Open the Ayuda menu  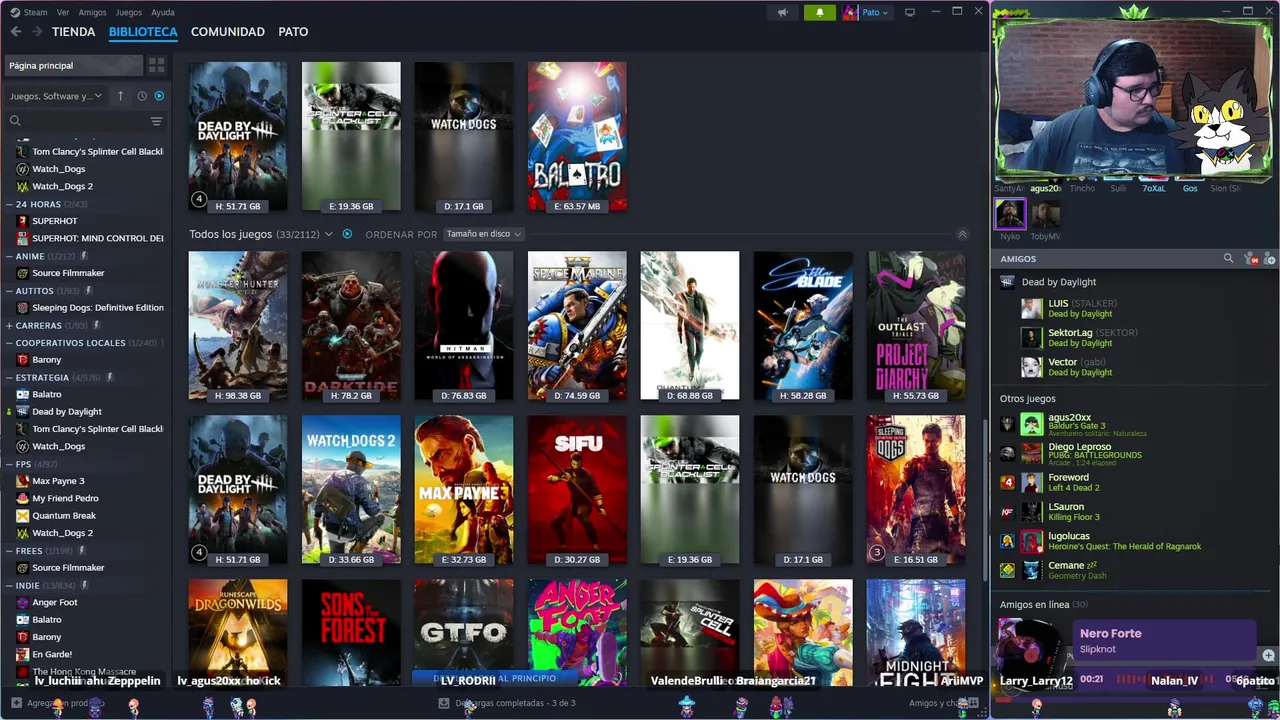(x=162, y=12)
